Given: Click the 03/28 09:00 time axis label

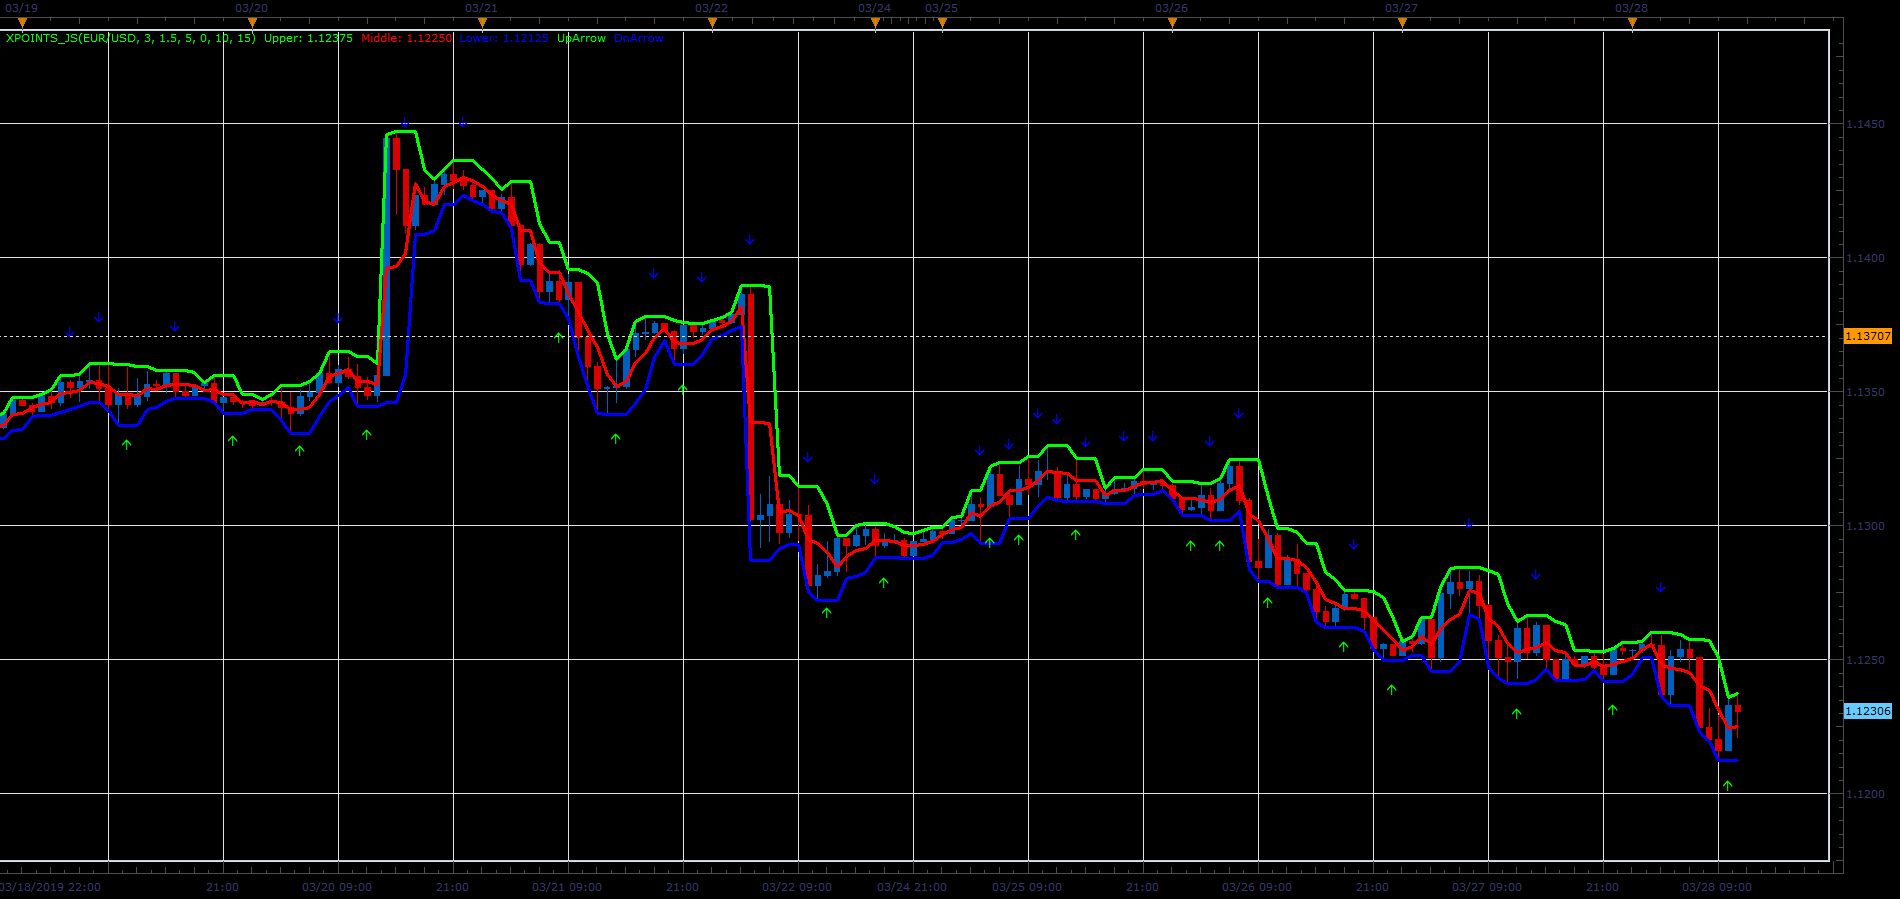Looking at the screenshot, I should coord(1717,887).
